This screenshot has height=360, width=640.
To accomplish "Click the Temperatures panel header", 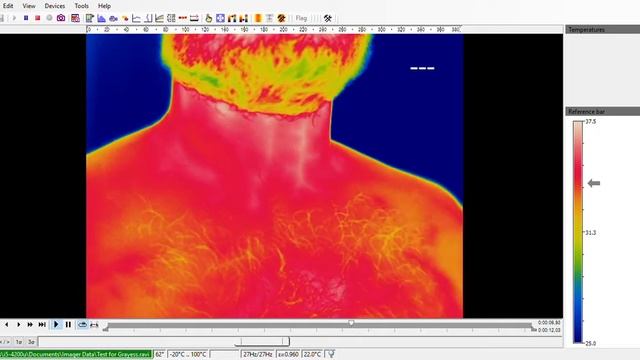I will click(602, 29).
